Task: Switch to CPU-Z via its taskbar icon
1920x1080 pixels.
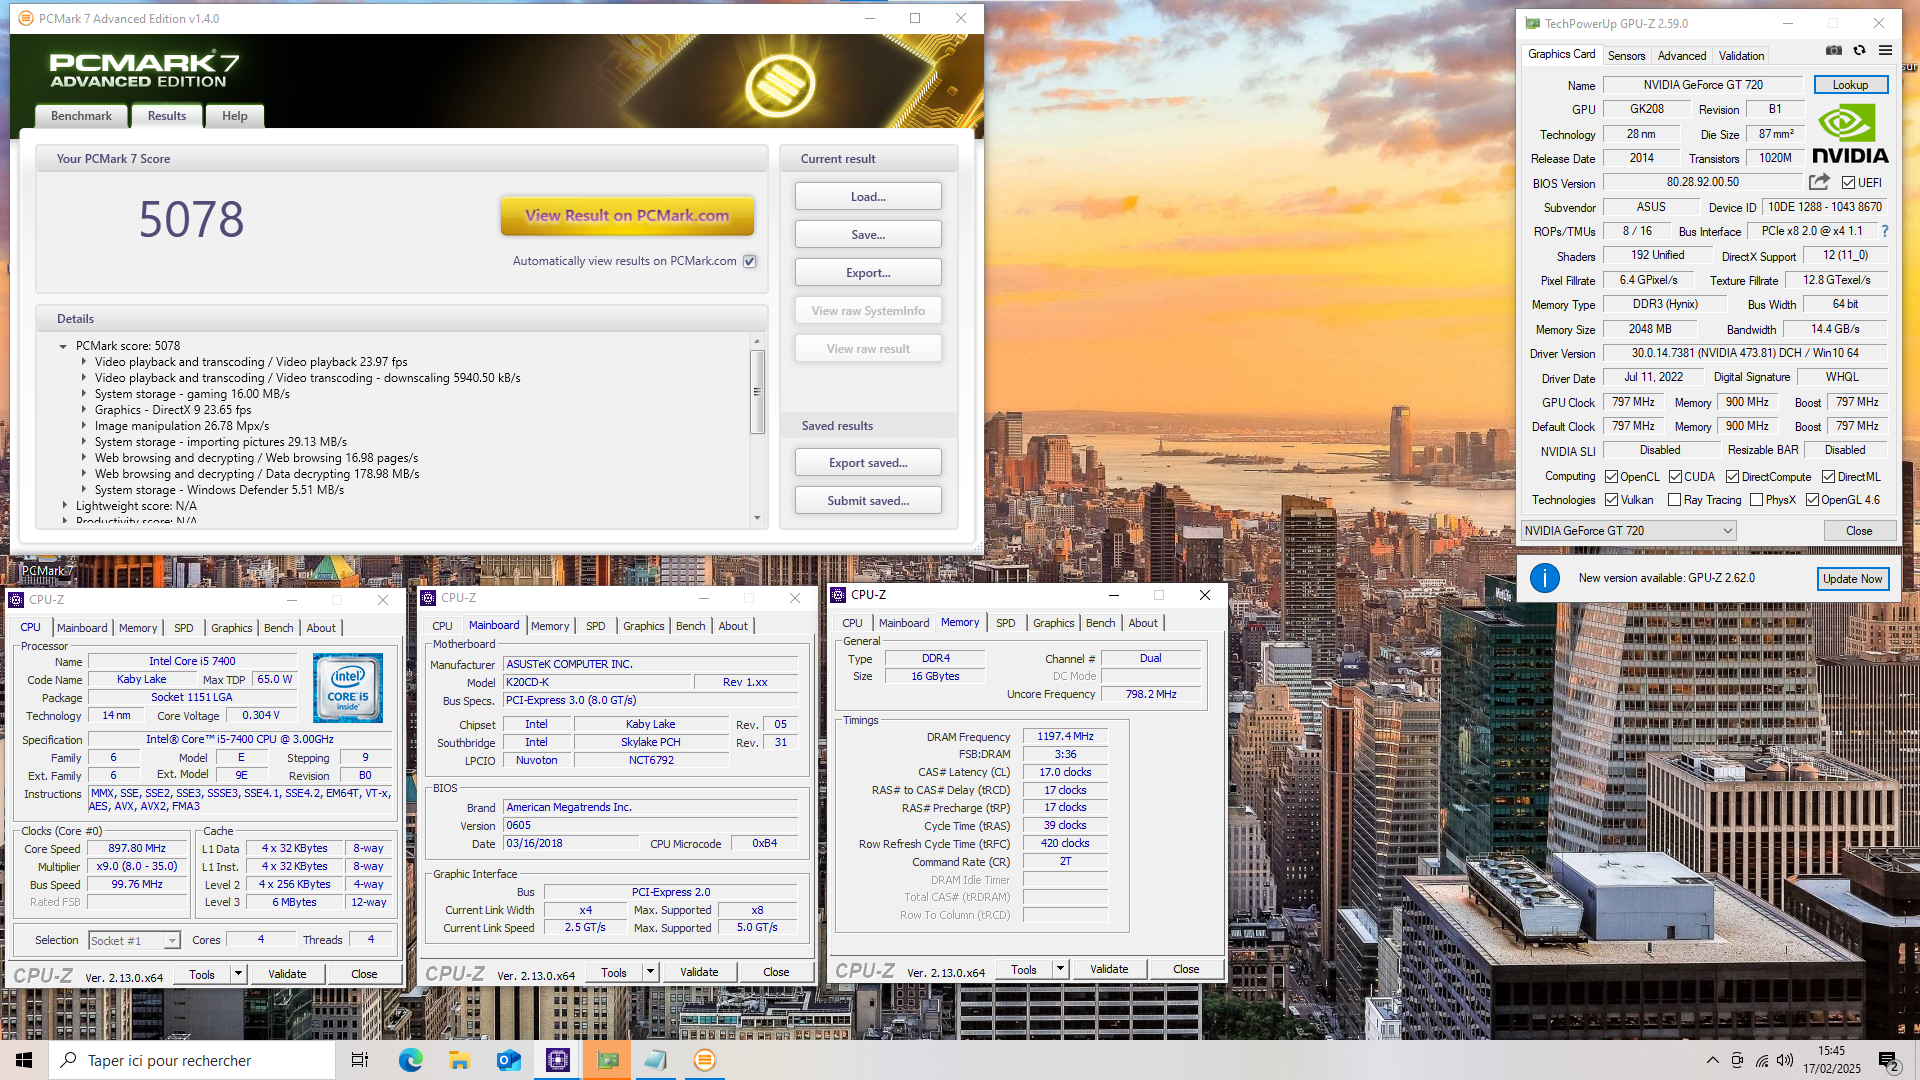Action: 558,1060
